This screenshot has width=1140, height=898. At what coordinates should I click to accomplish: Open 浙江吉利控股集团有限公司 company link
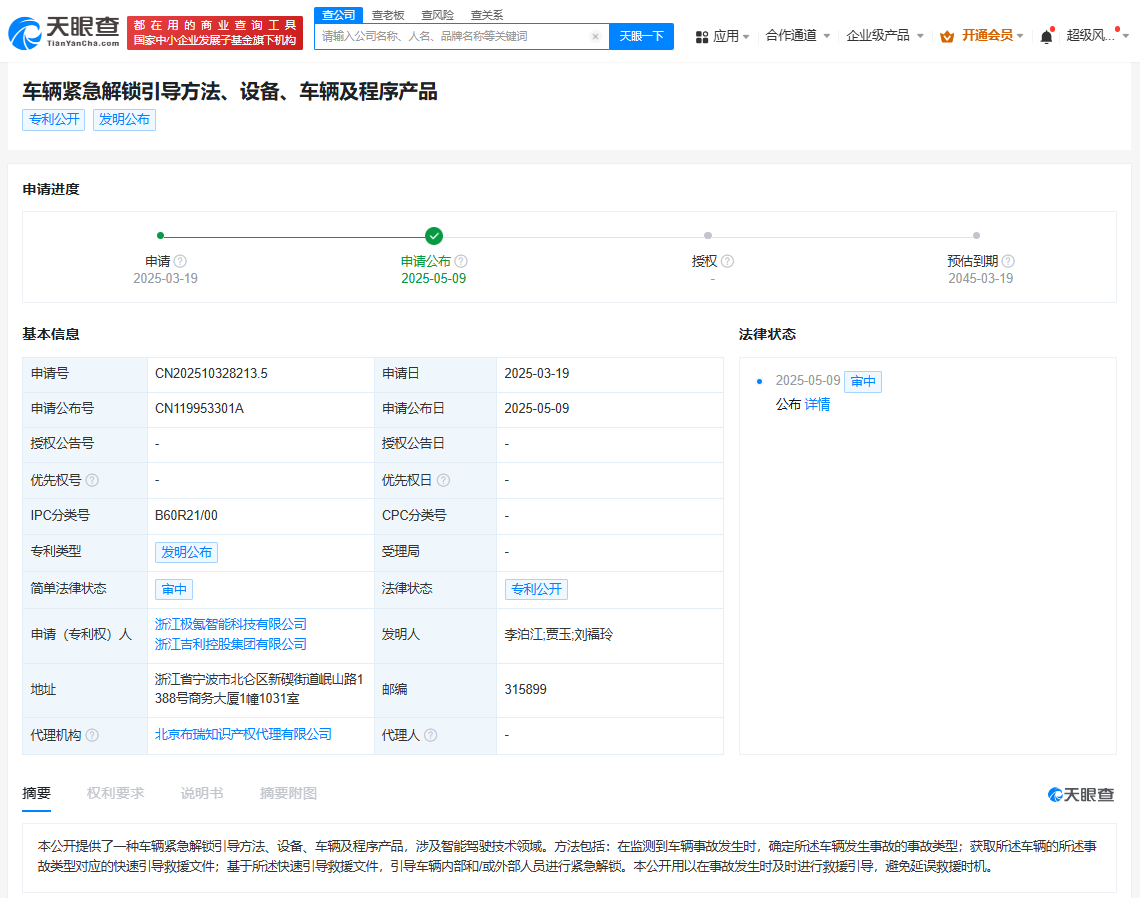[x=231, y=644]
